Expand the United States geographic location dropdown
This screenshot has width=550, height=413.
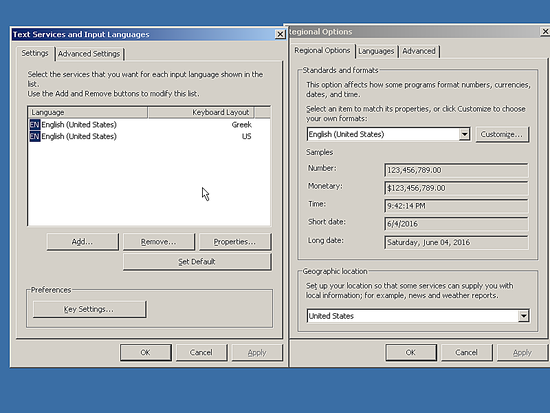pyautogui.click(x=523, y=316)
